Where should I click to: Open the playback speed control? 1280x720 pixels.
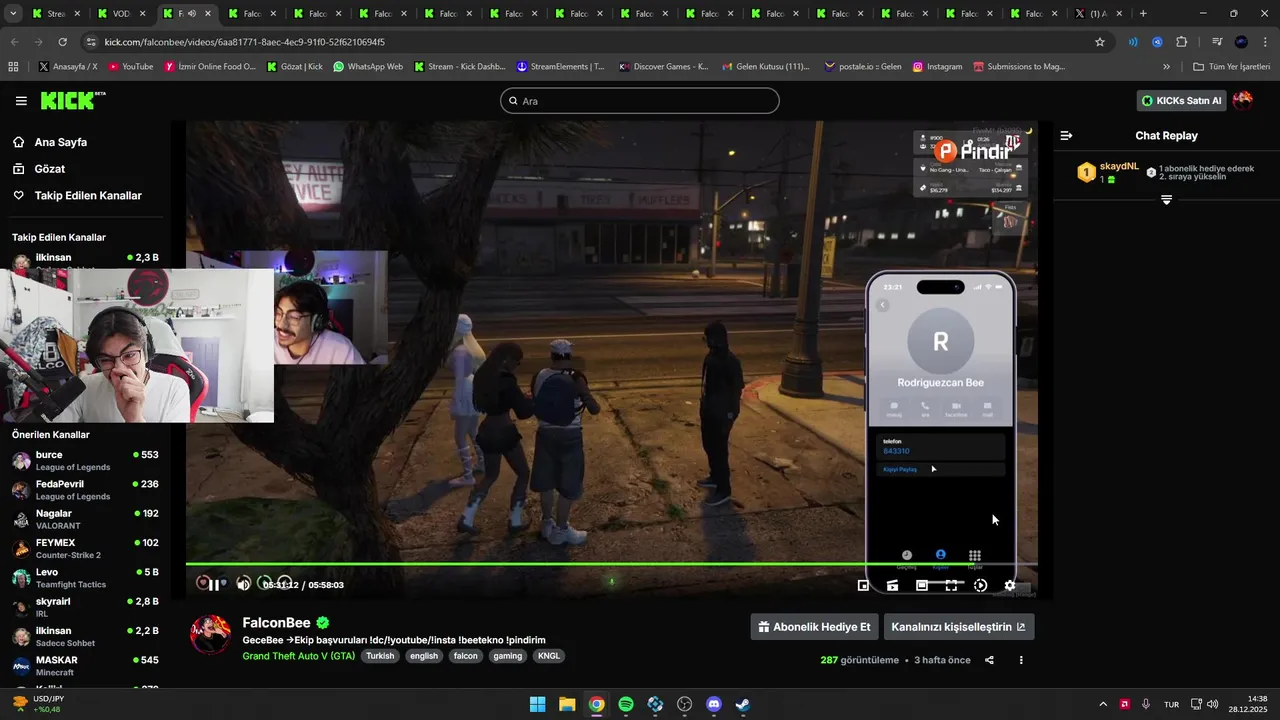point(980,586)
